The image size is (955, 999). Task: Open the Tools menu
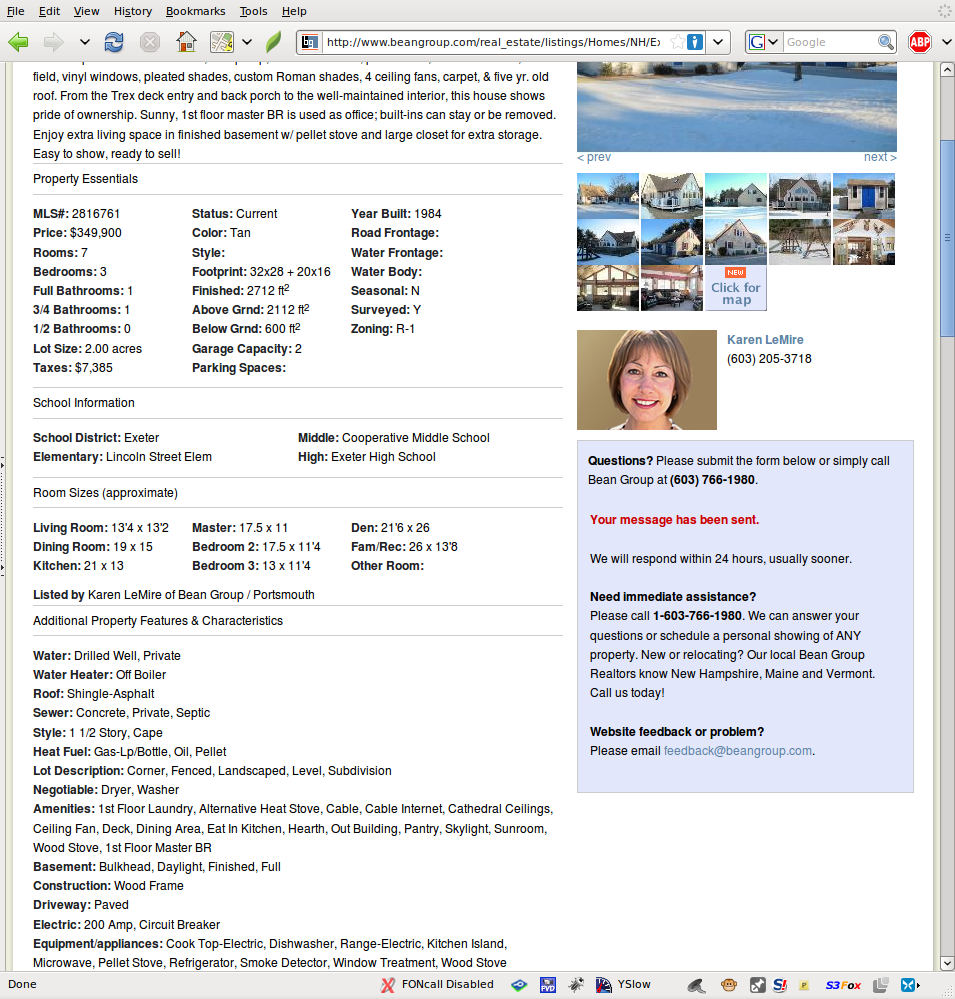(254, 11)
